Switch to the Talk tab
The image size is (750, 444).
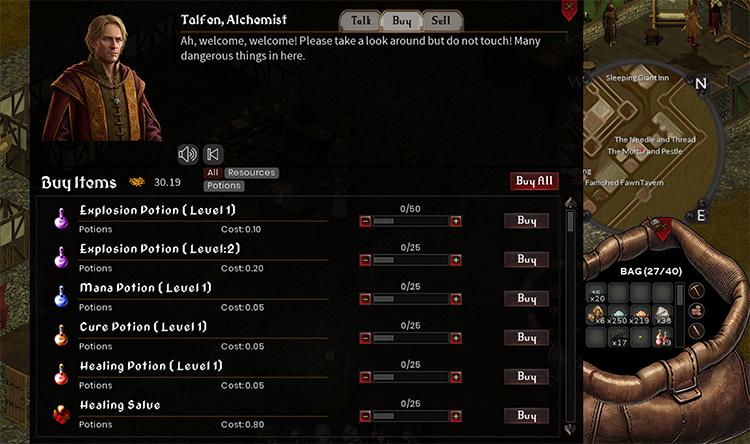point(361,21)
